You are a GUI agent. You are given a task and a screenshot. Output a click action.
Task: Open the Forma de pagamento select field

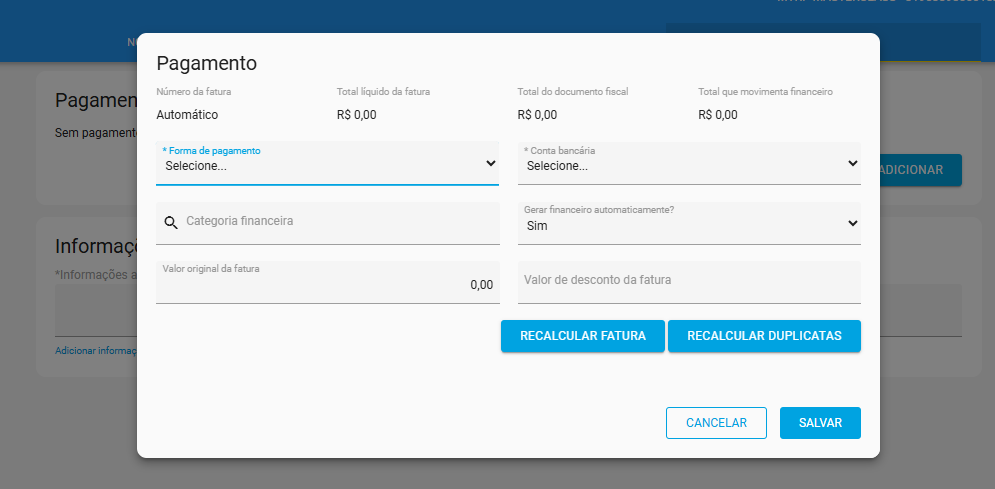[327, 164]
